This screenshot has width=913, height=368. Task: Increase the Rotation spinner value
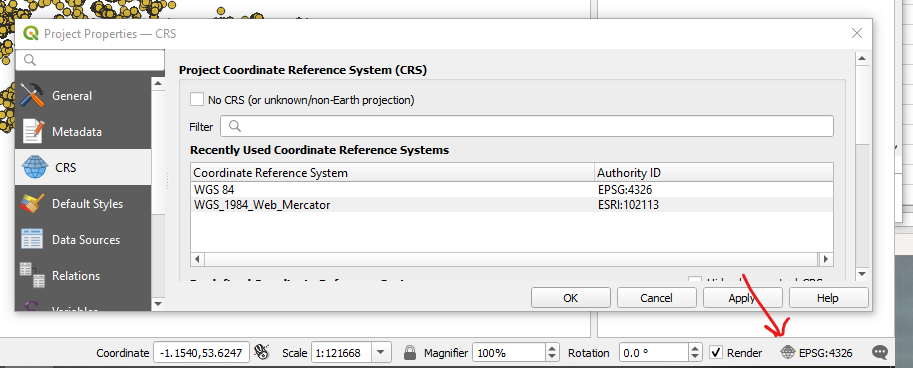[x=696, y=348]
